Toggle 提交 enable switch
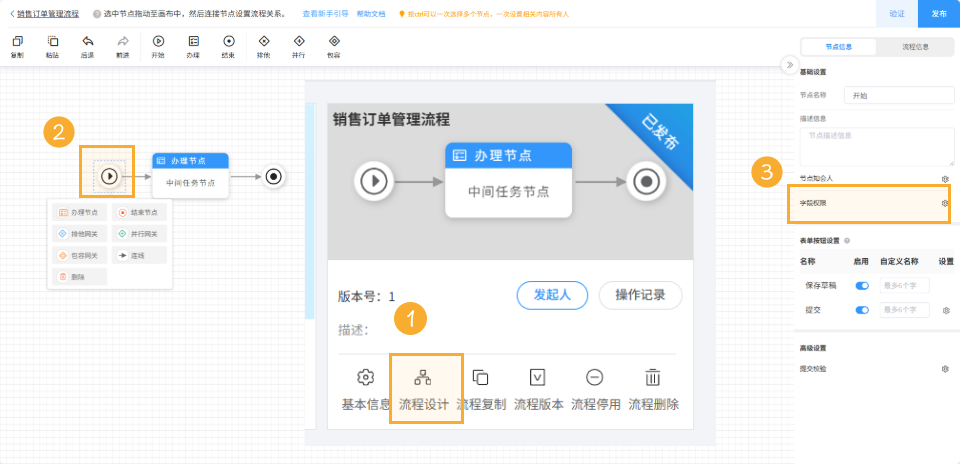960x464 pixels. [862, 310]
